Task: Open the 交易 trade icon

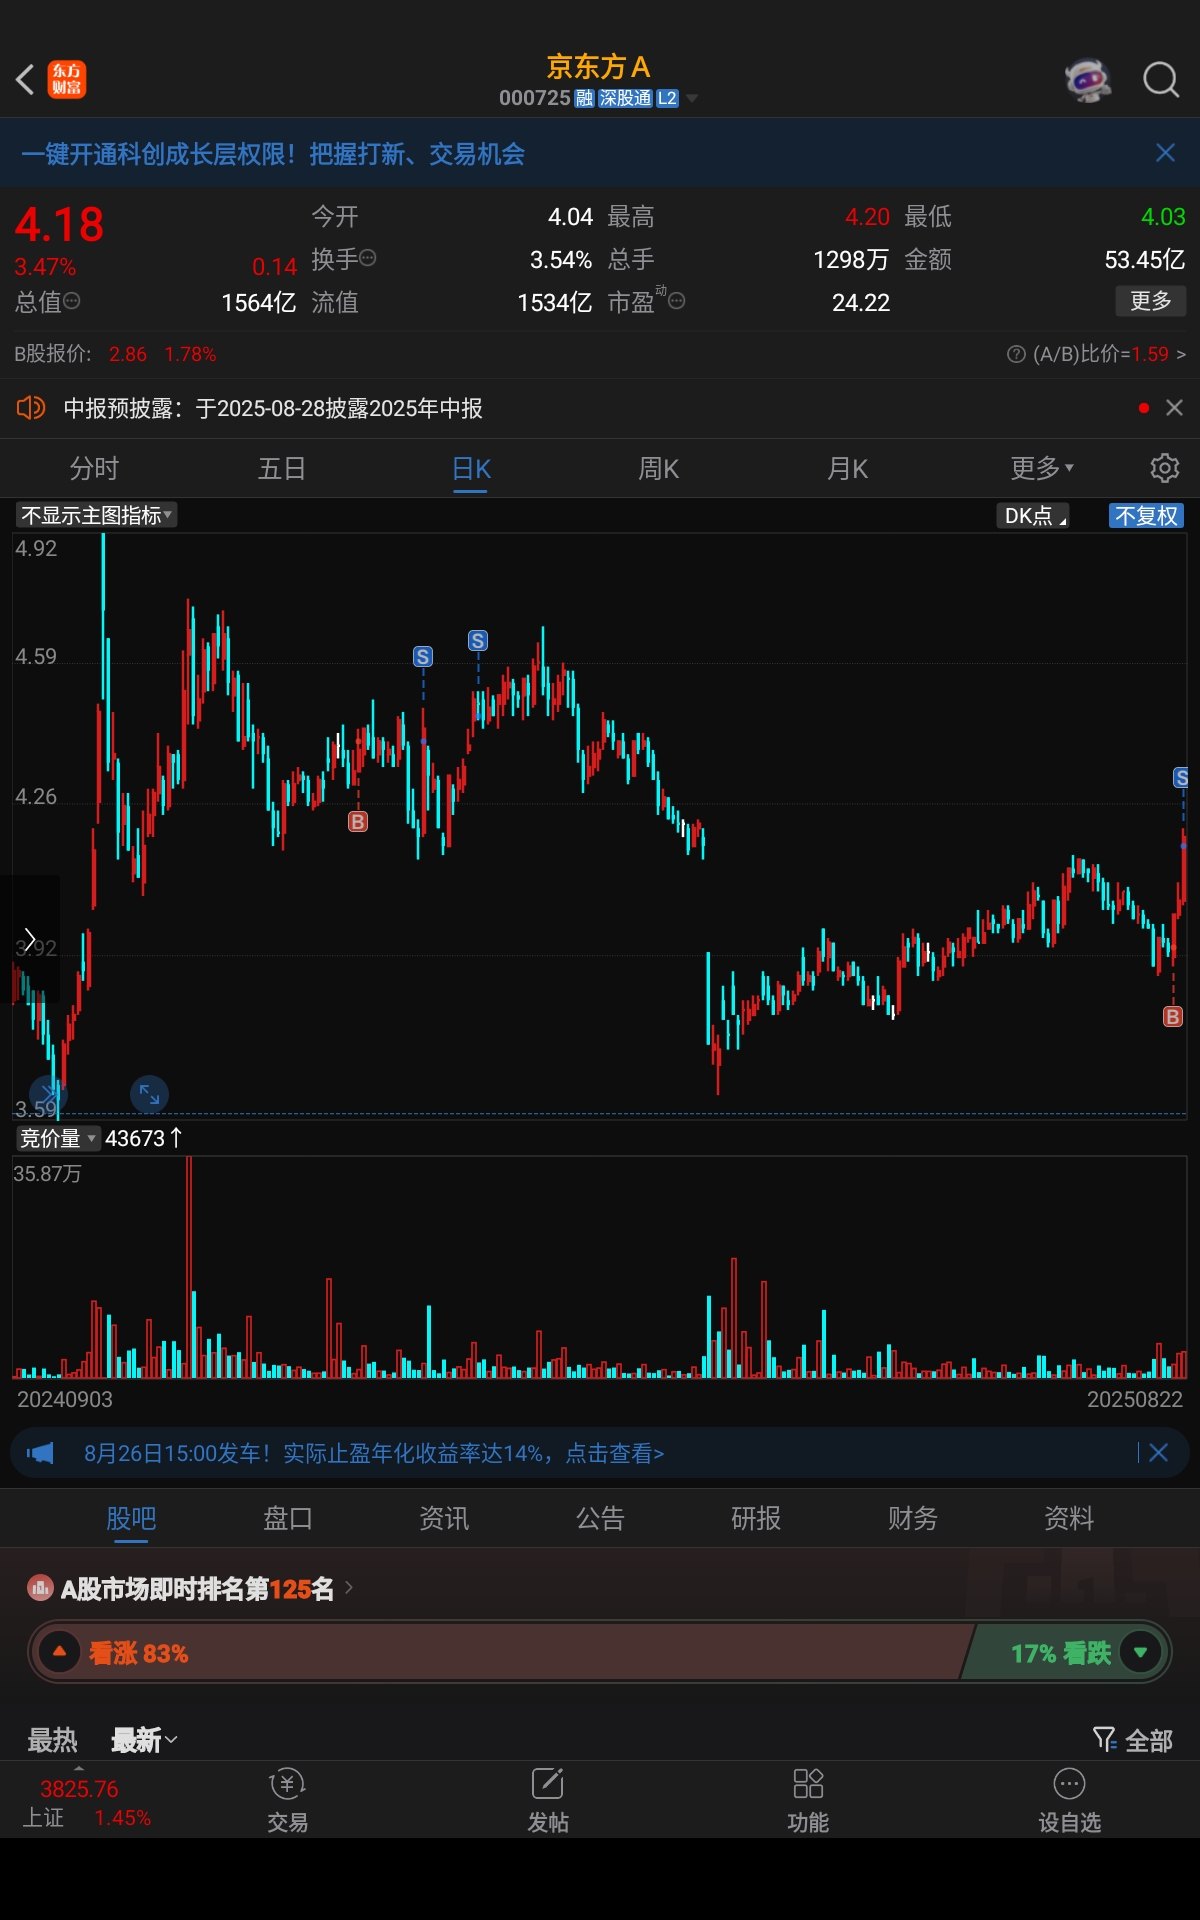Action: (x=287, y=1800)
